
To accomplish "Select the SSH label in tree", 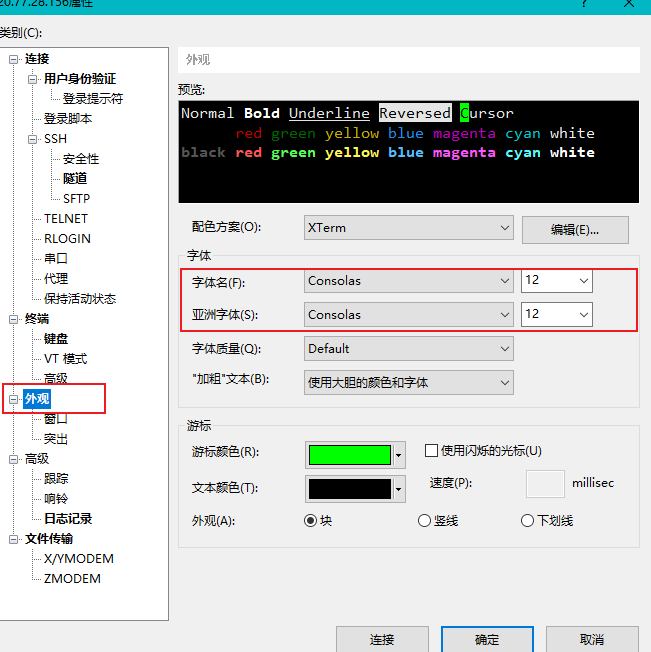I will [55, 139].
